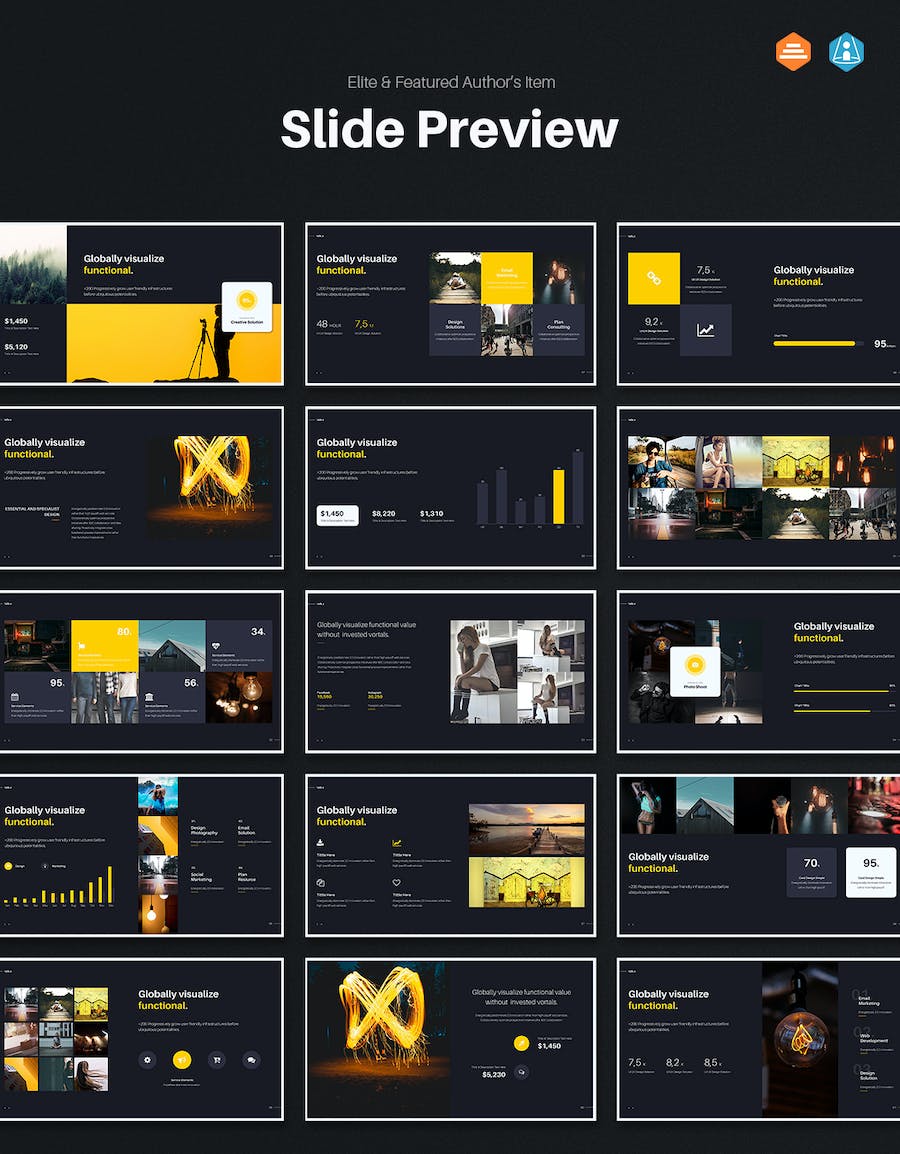Screen dimensions: 900x1154
Task: Click the pier sunset photo
Action: 526,827
